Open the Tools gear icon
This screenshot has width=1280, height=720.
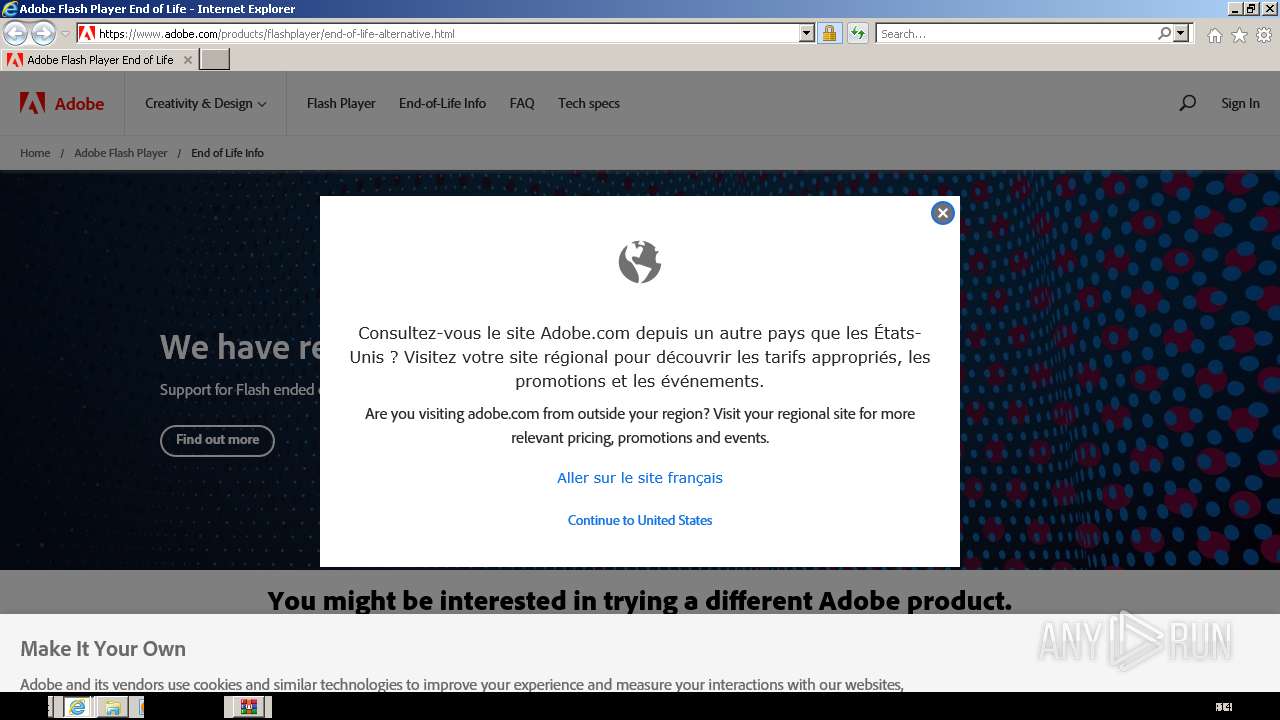tap(1264, 35)
